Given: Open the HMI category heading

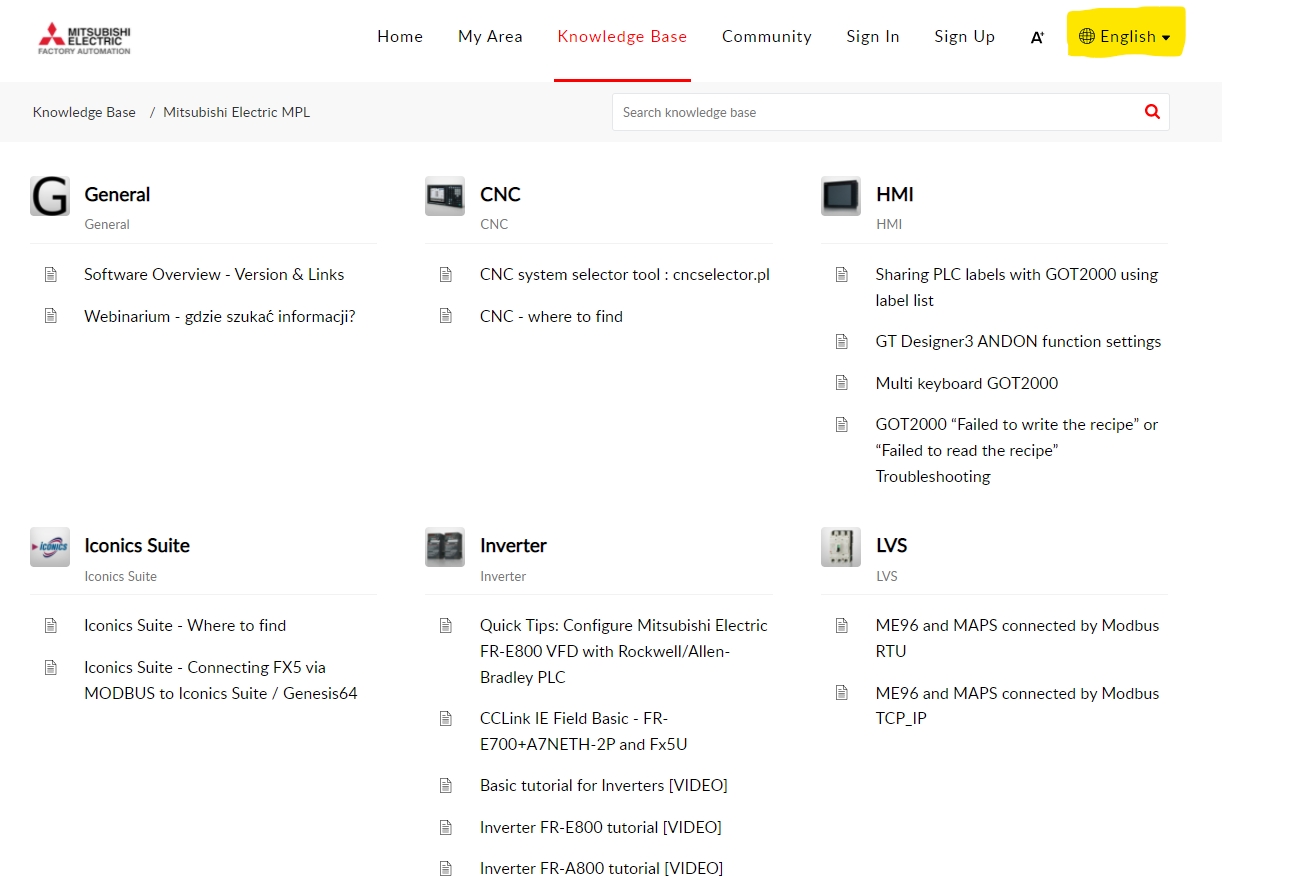Looking at the screenshot, I should point(895,195).
